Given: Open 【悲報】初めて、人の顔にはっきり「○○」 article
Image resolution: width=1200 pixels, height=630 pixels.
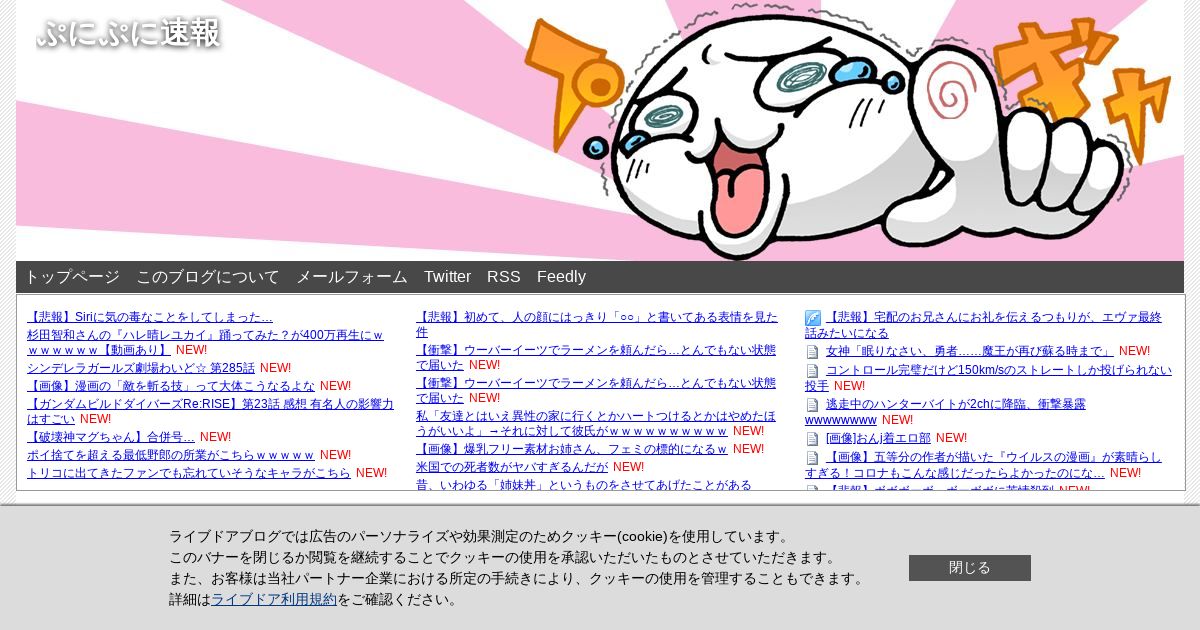Looking at the screenshot, I should tap(597, 324).
